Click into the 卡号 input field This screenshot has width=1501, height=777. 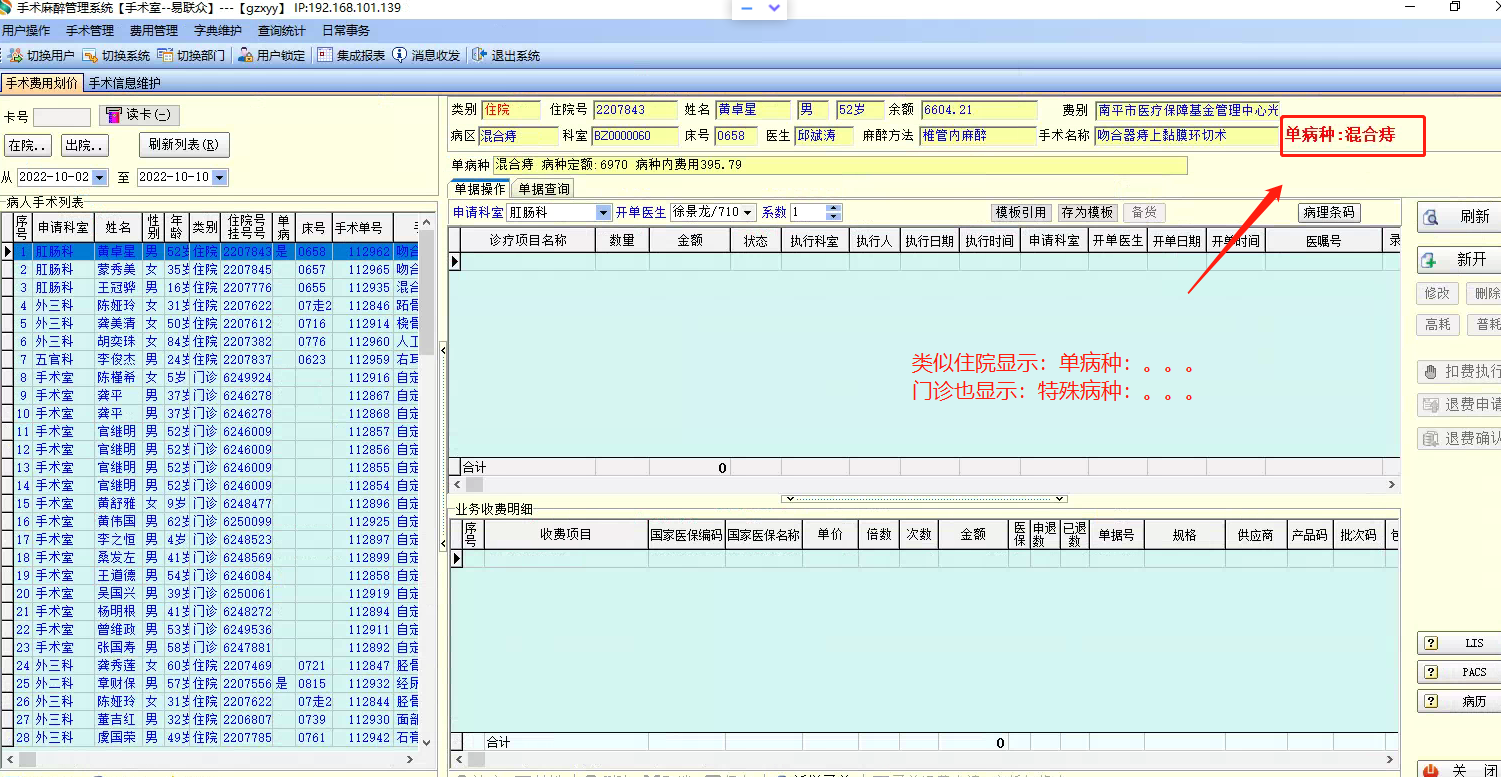(x=62, y=116)
